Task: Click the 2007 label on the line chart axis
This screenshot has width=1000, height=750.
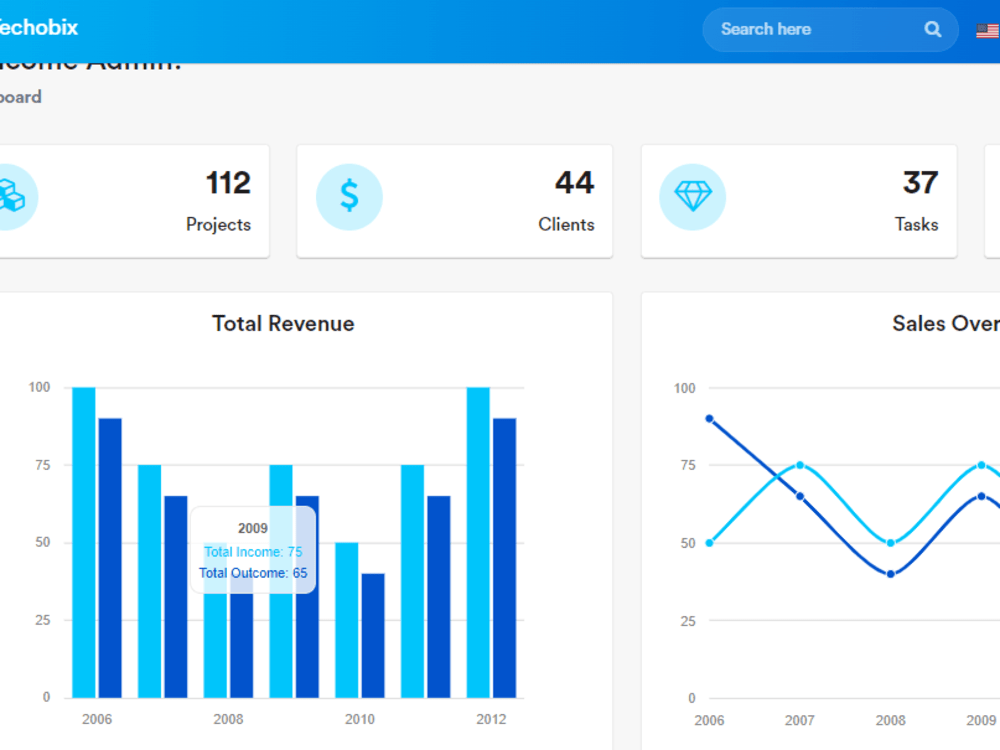Action: pos(800,720)
